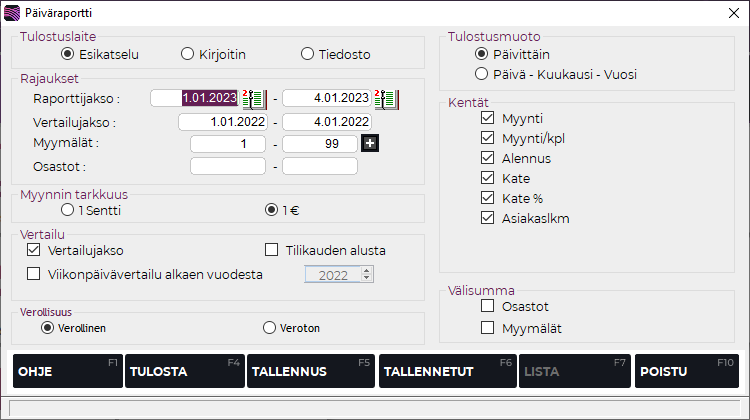Choose Päivä - Kuukausi - Vuosi format
The image size is (750, 420).
(482, 74)
